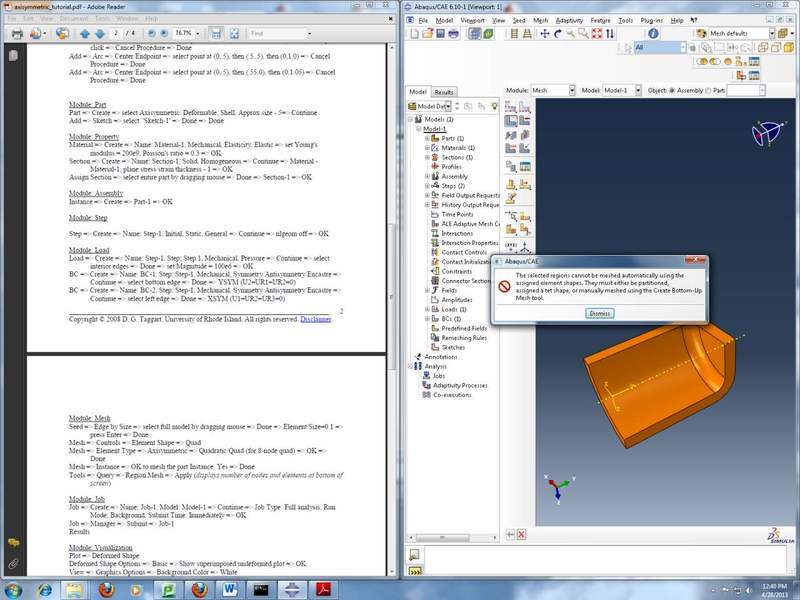
Task: Save the model database in Abaqus toolbar
Action: [440, 34]
